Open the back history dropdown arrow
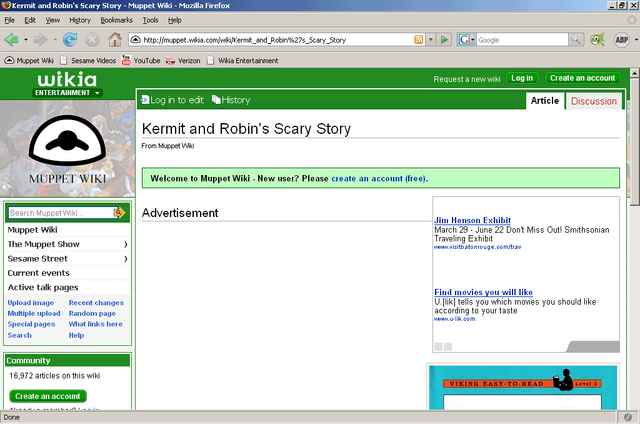Screen dimensions: 640x424 [x=25, y=40]
